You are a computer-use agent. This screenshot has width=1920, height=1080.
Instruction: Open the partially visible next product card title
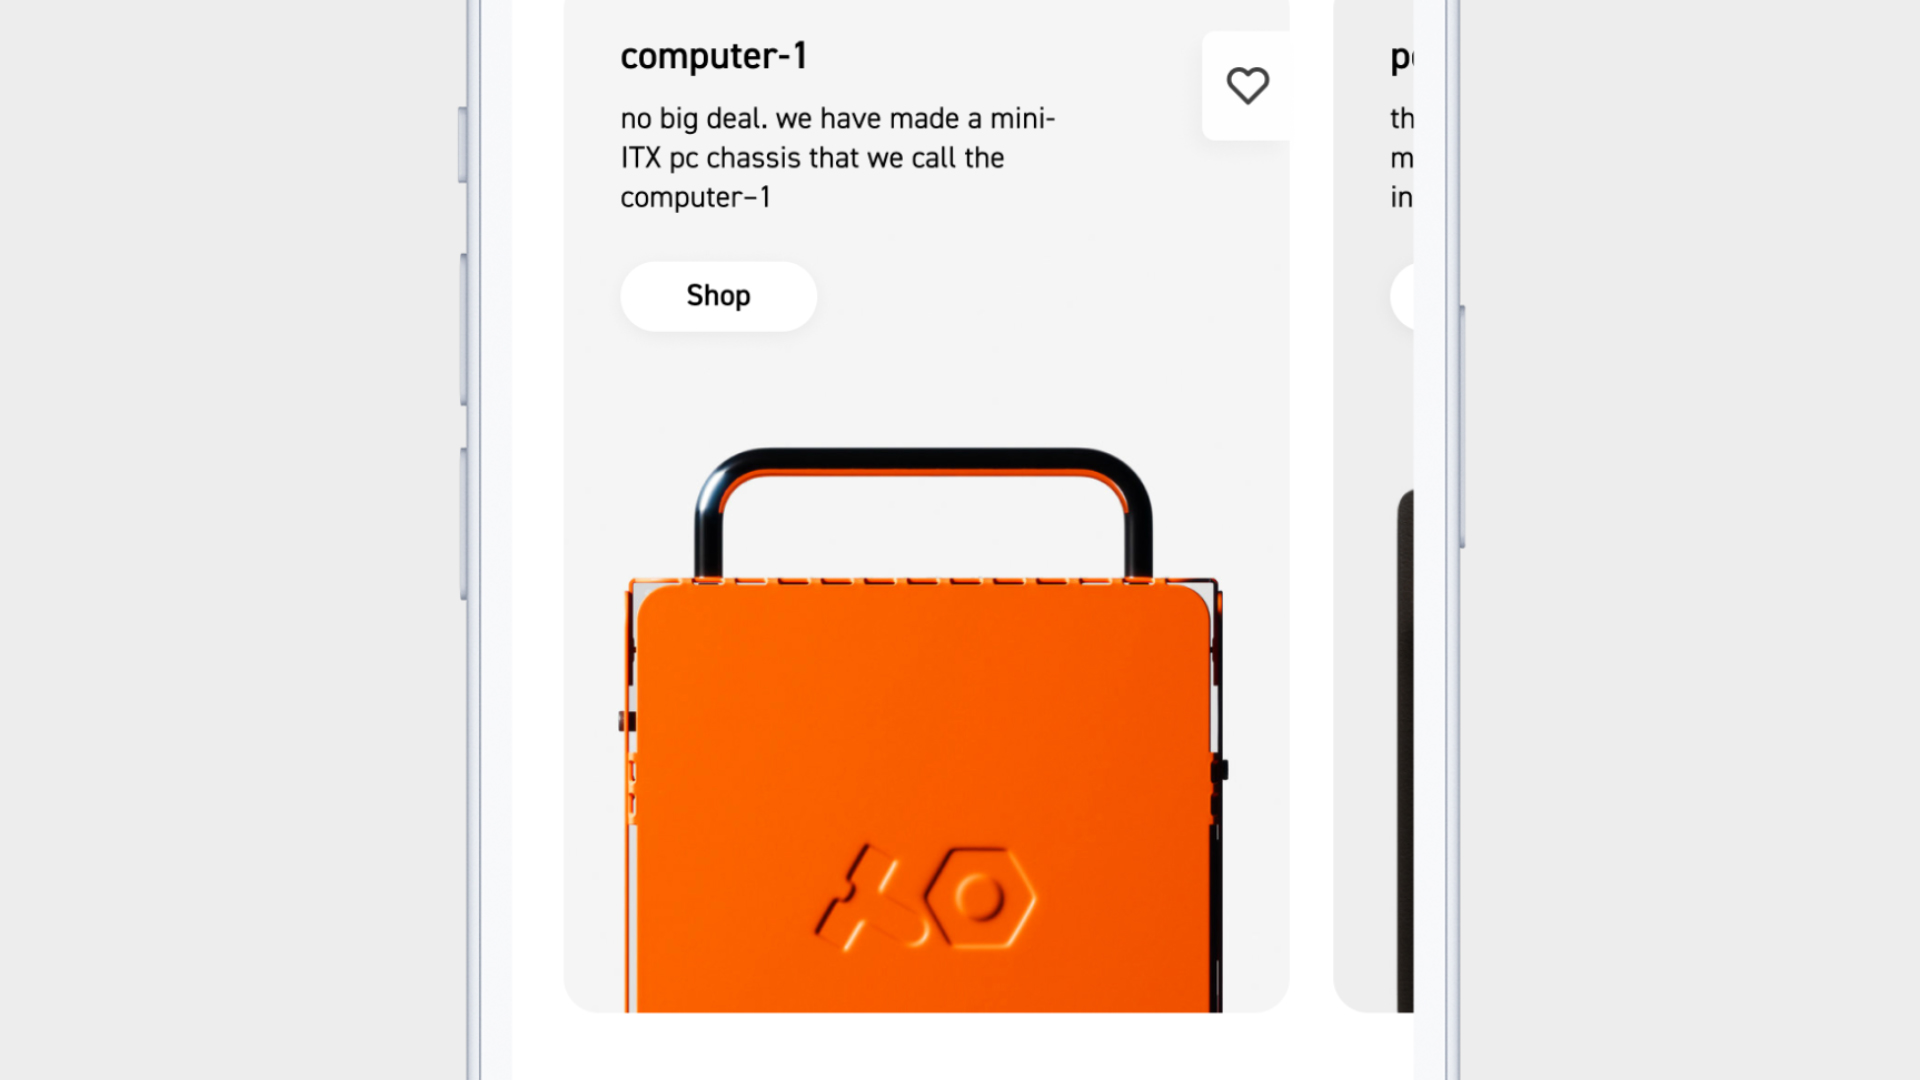tap(1401, 58)
